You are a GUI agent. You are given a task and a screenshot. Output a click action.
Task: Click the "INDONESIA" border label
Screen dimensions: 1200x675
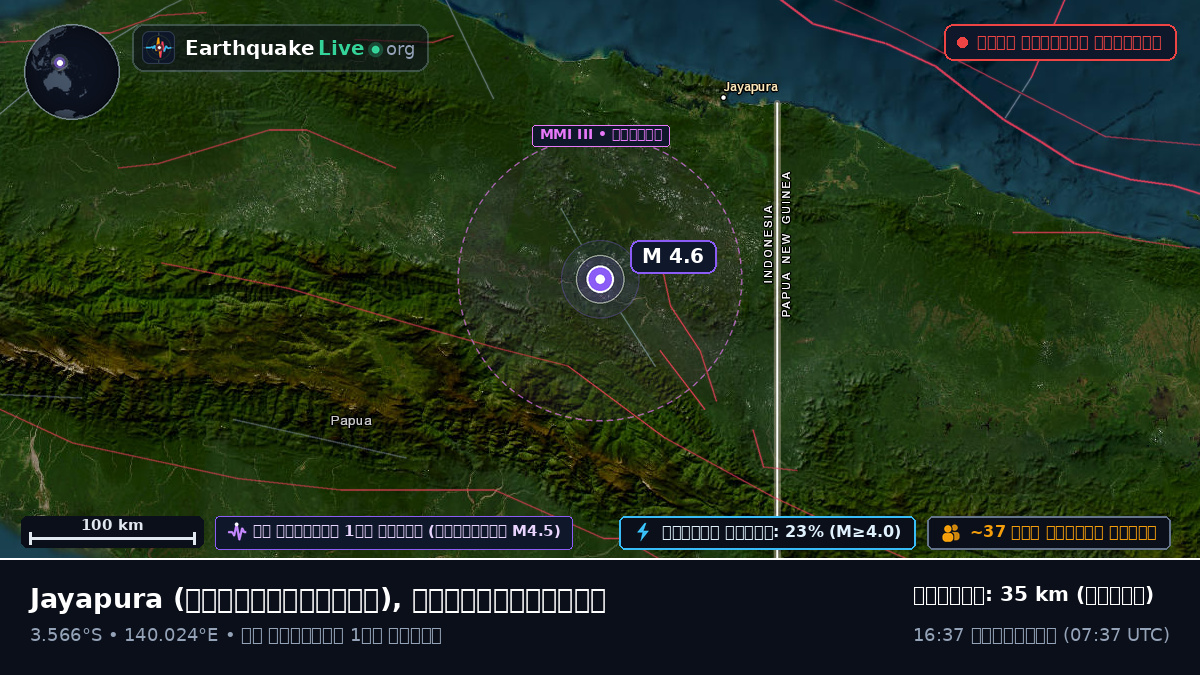[x=768, y=244]
